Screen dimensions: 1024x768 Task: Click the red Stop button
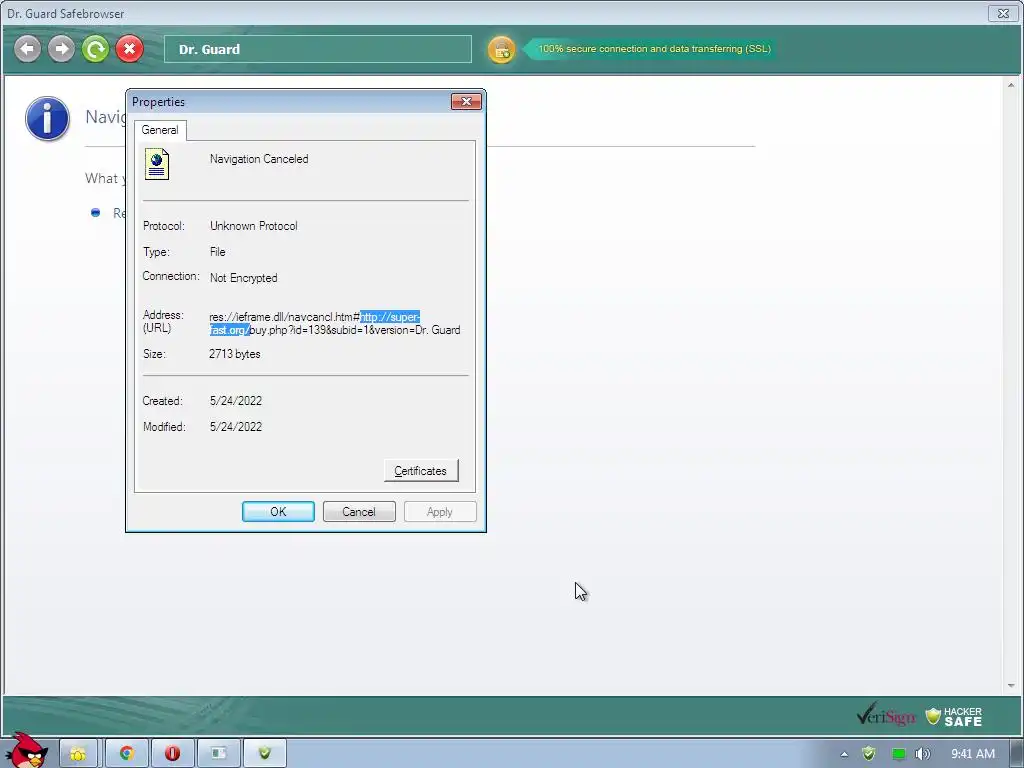tap(129, 49)
